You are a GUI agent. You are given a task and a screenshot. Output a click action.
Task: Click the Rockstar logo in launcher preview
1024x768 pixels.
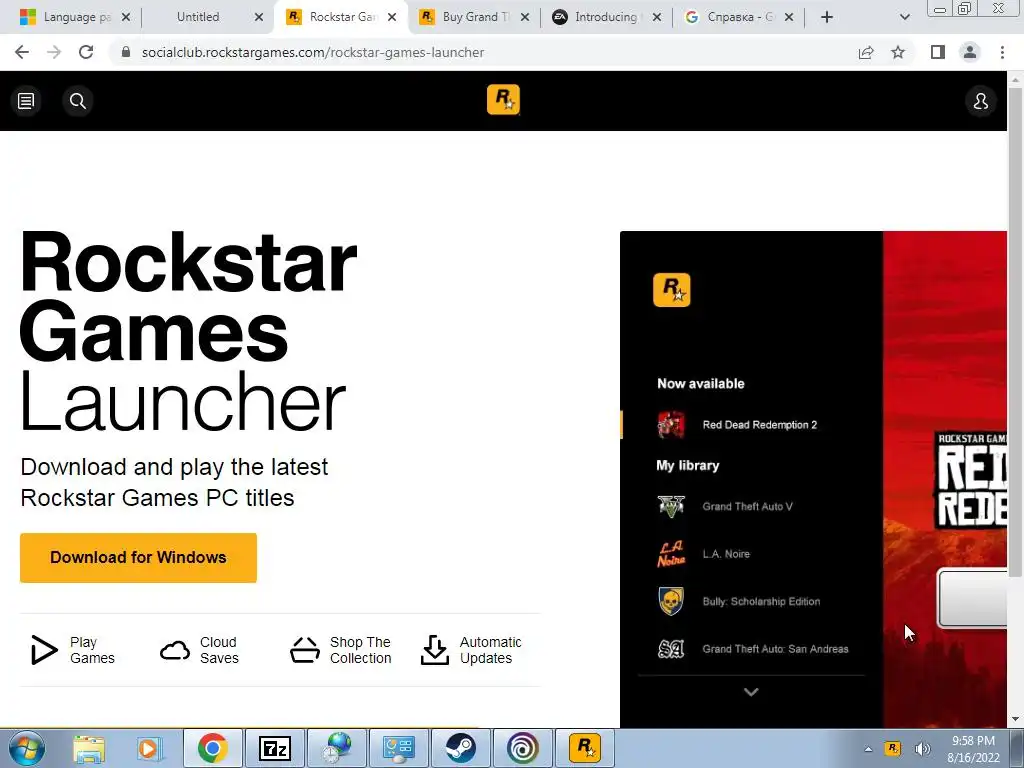[x=671, y=290]
